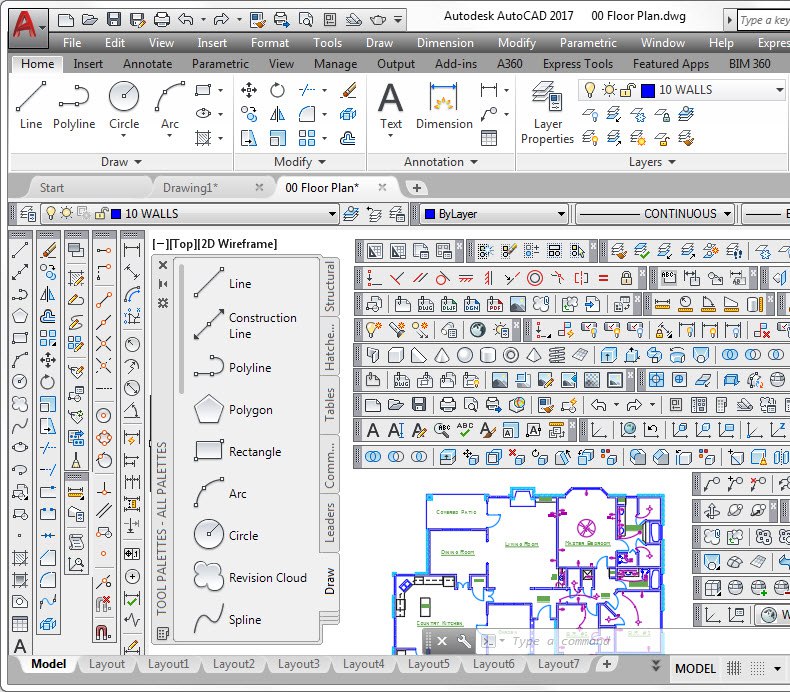Open quick access toolbar customize arrow

(x=398, y=20)
